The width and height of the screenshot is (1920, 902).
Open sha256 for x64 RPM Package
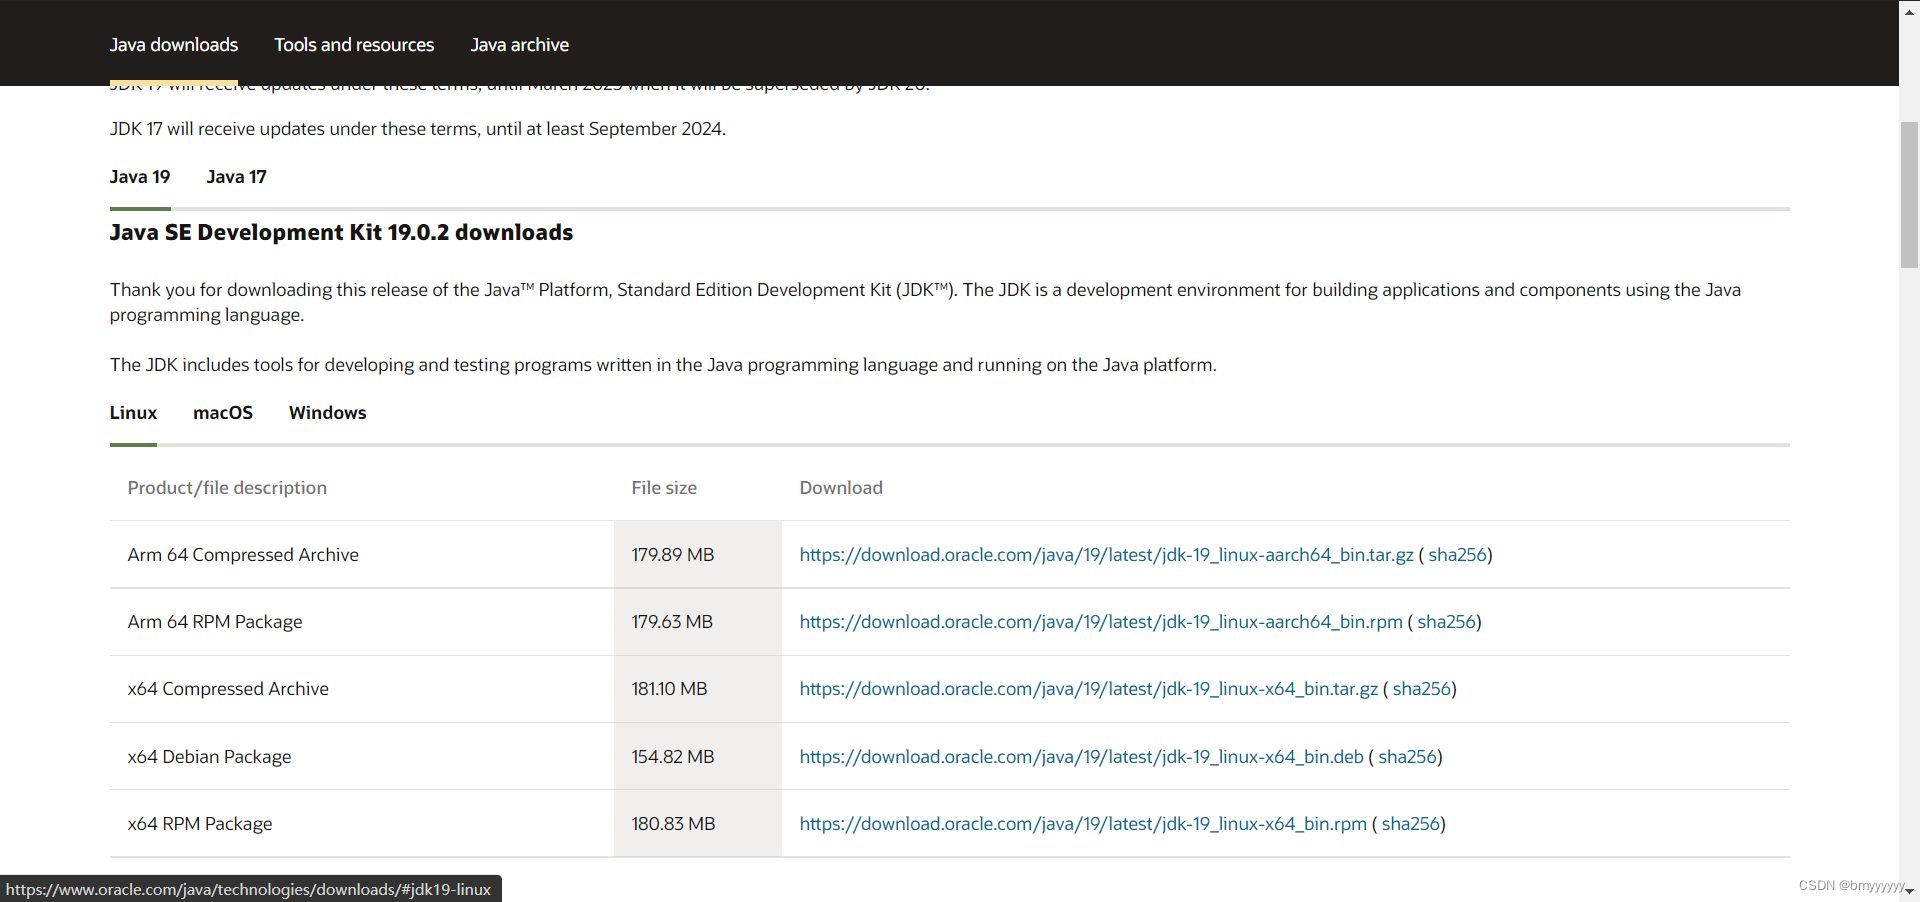point(1411,824)
